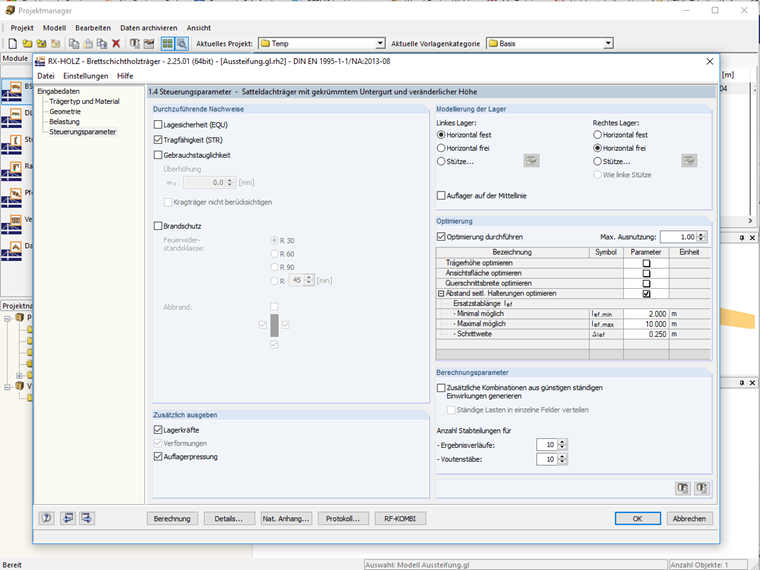Select the Pf purlin module icon
This screenshot has width=760, height=570.
(x=12, y=198)
